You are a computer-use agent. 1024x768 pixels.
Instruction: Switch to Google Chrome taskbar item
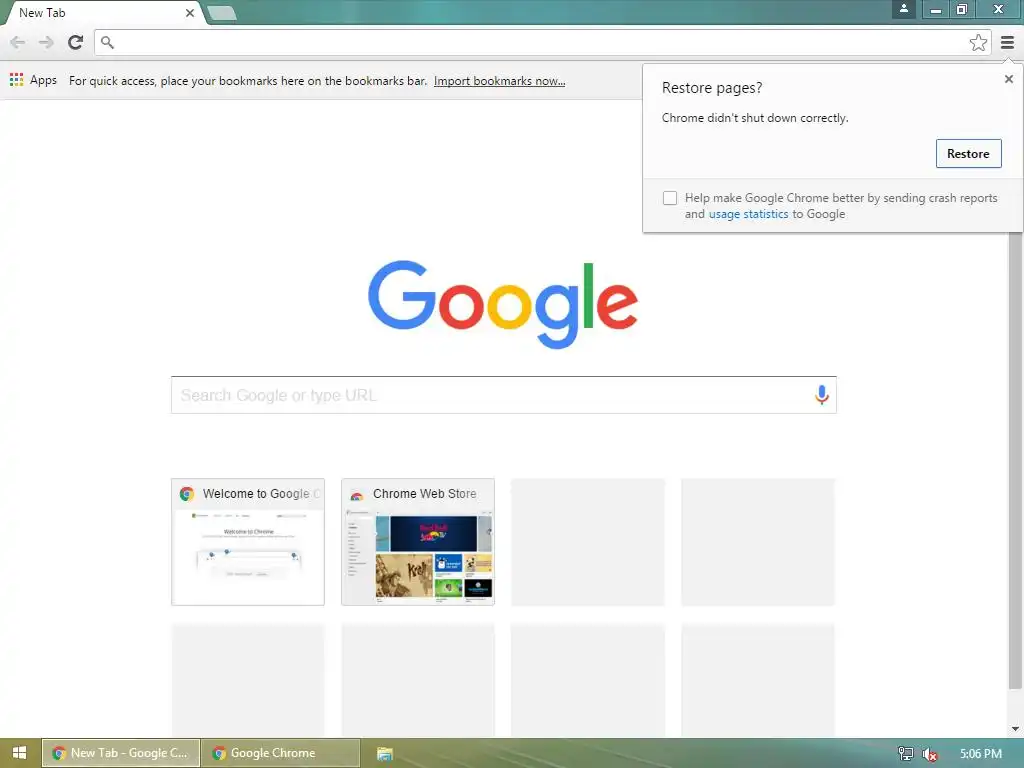point(281,753)
